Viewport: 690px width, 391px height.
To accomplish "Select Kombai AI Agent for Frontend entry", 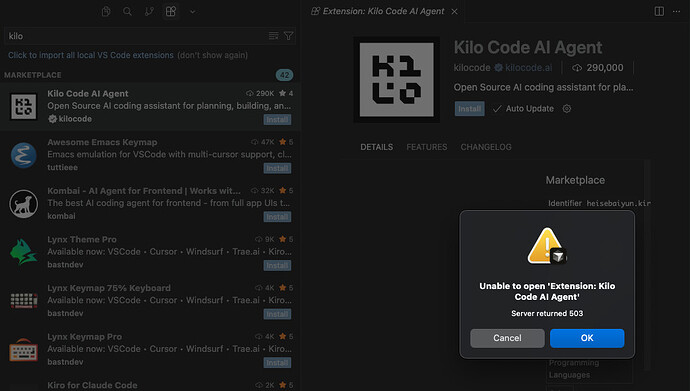I will (150, 203).
